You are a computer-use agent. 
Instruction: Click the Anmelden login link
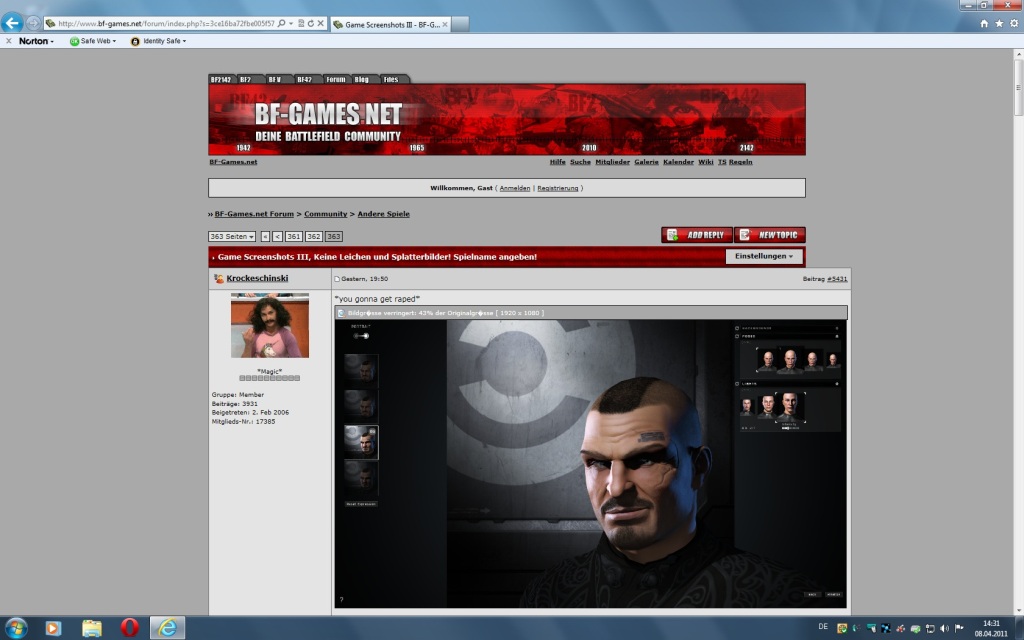515,188
